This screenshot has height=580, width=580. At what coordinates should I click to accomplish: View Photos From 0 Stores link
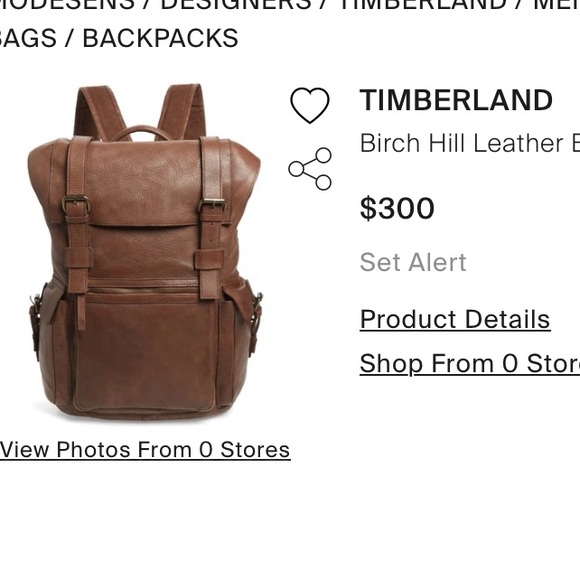[145, 450]
